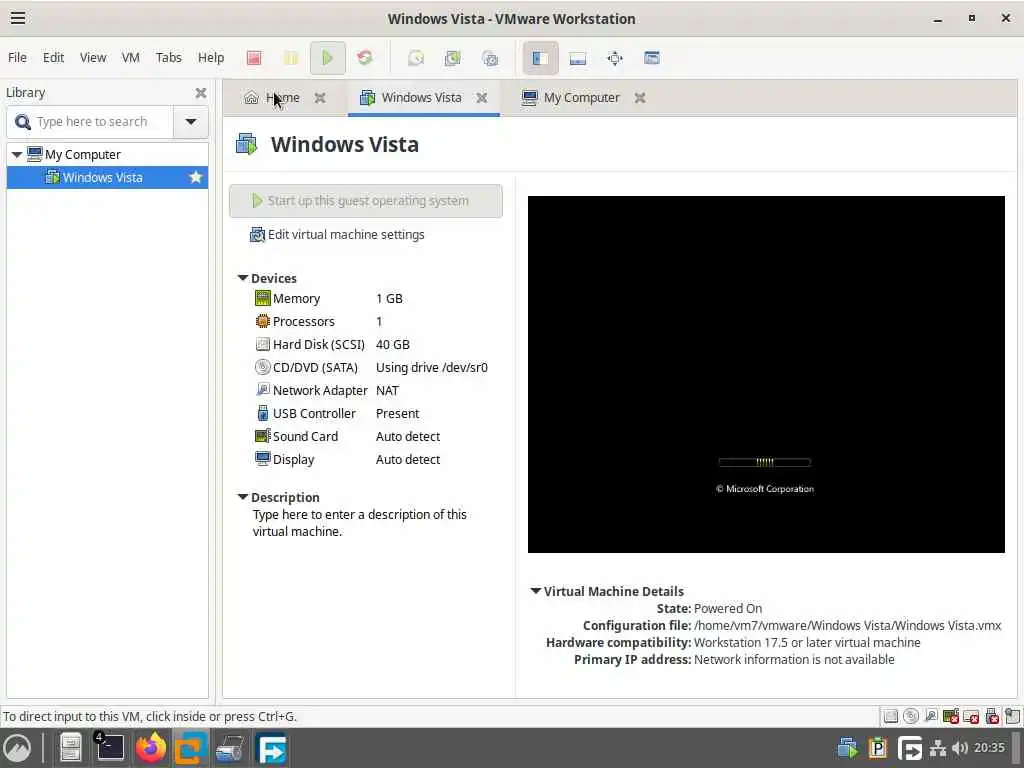Screen dimensions: 1024x768
Task: Click the CD/DVD (SATA) device row
Action: pos(371,367)
